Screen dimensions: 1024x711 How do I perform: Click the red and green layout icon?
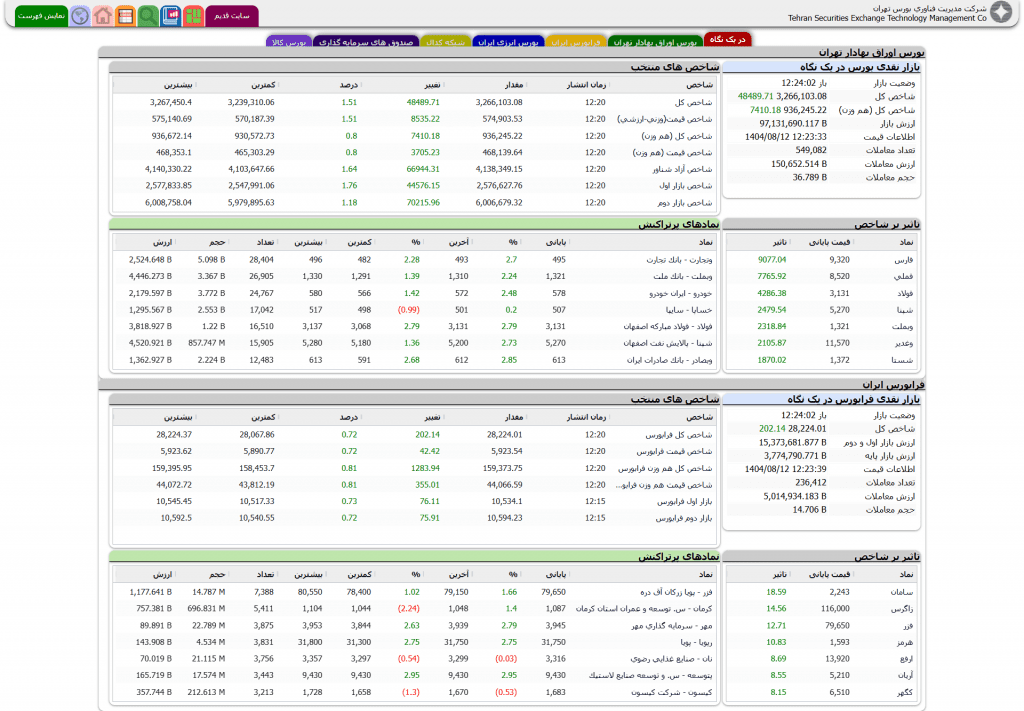193,16
